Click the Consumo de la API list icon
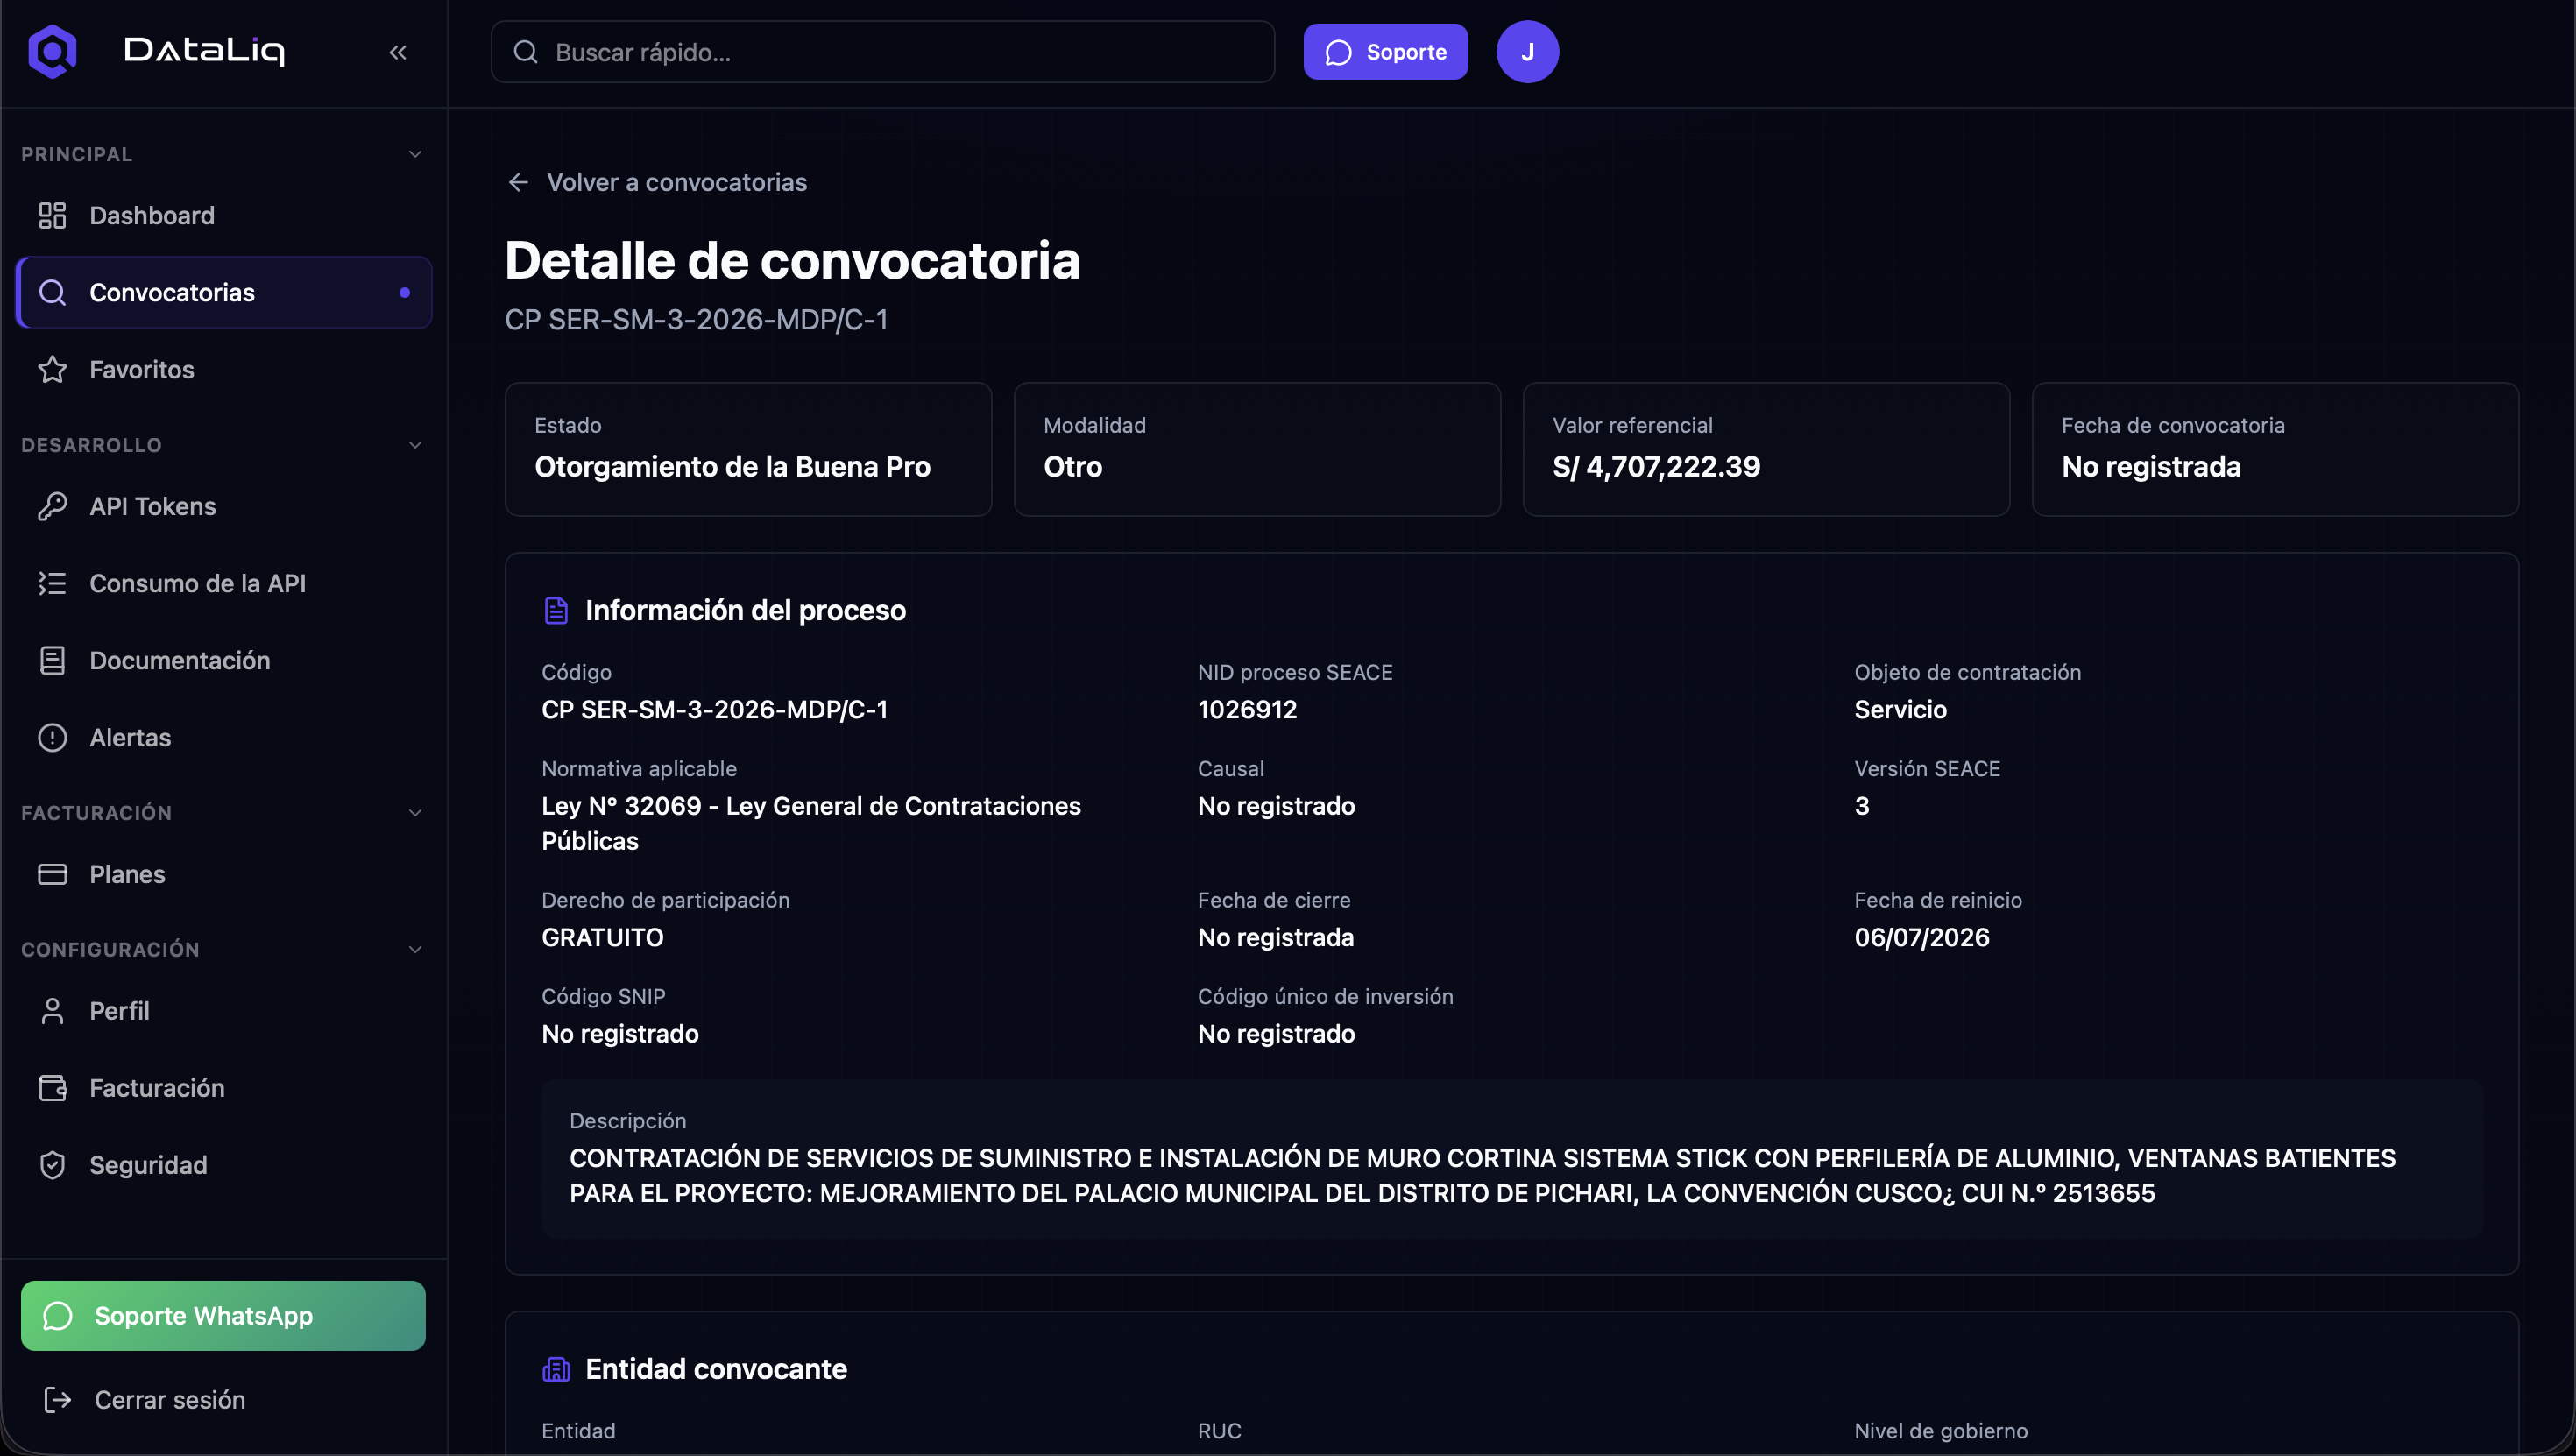The height and width of the screenshot is (1456, 2576). pyautogui.click(x=52, y=583)
